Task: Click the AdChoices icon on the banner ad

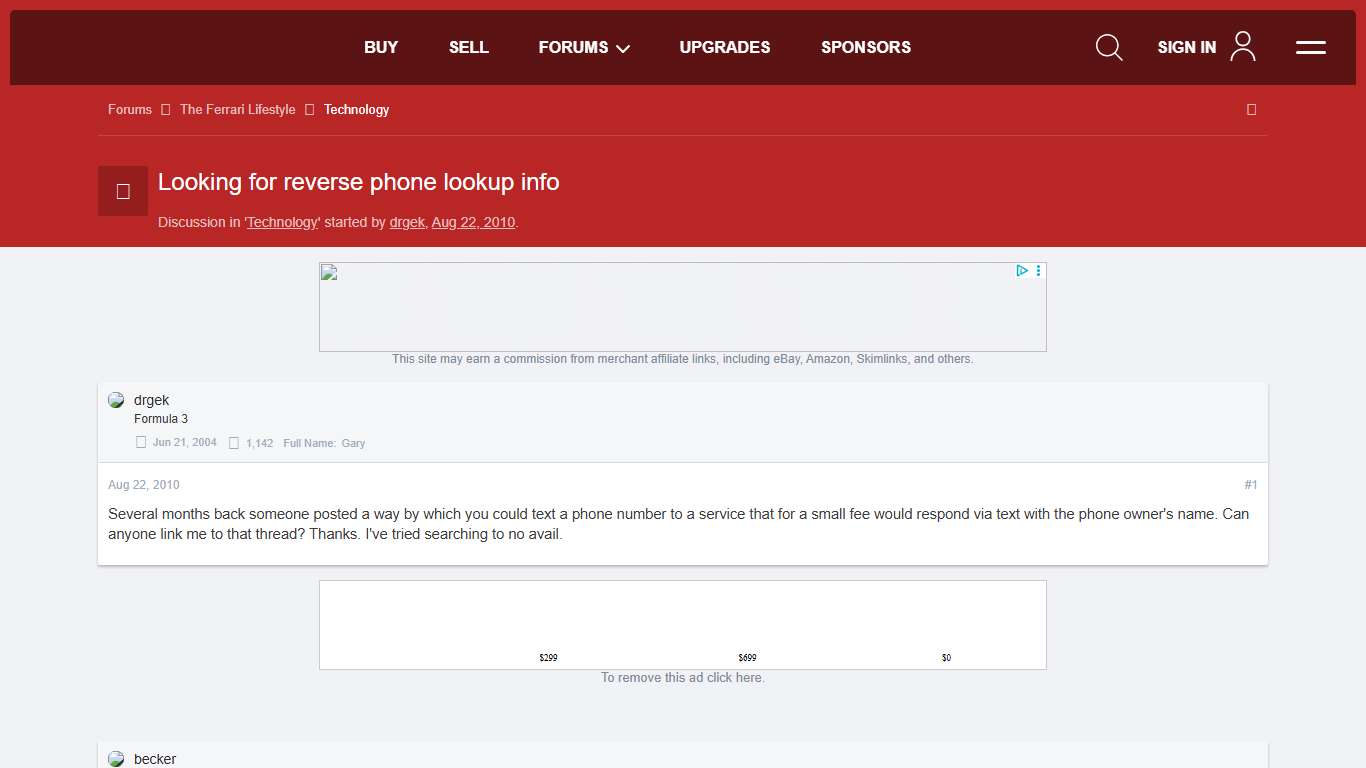Action: click(1021, 270)
